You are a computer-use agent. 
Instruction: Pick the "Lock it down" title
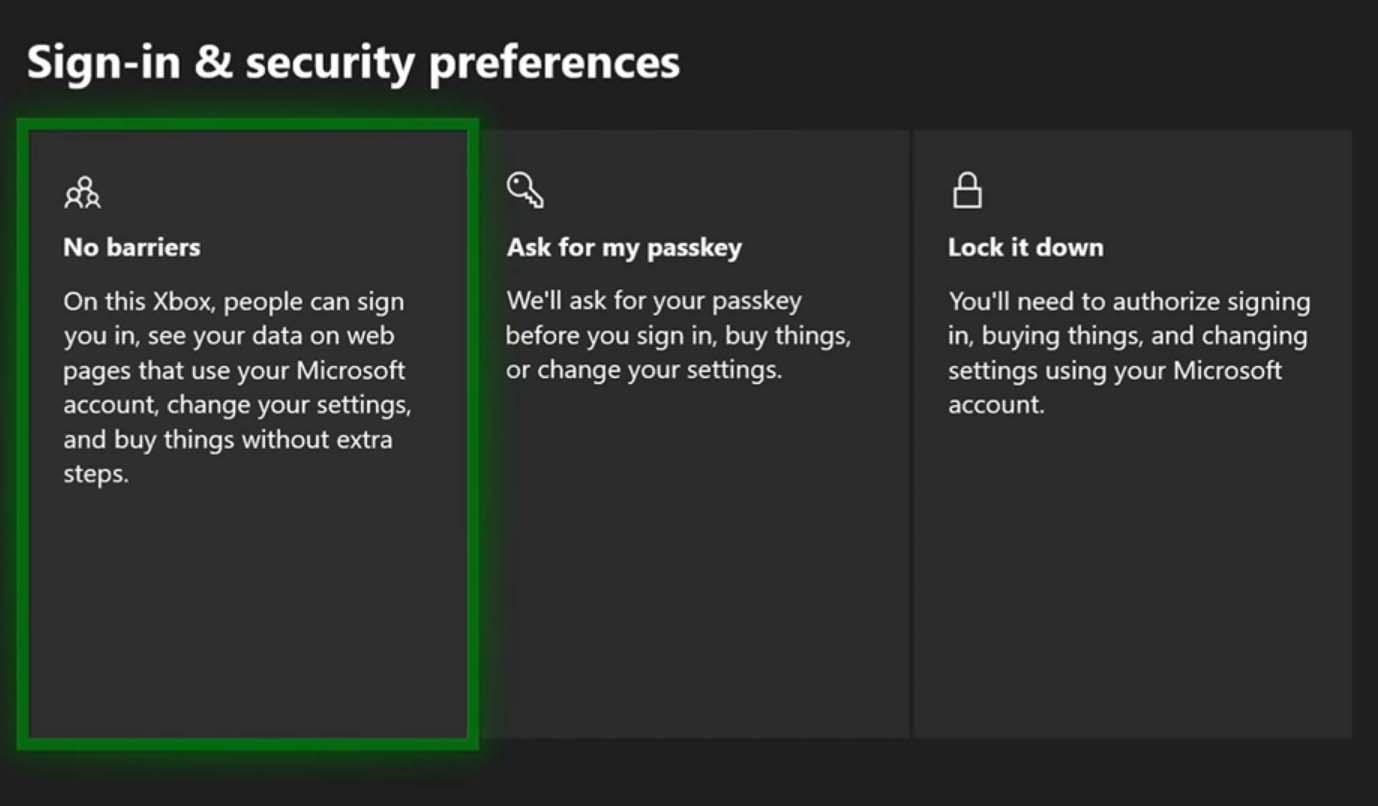(1026, 247)
